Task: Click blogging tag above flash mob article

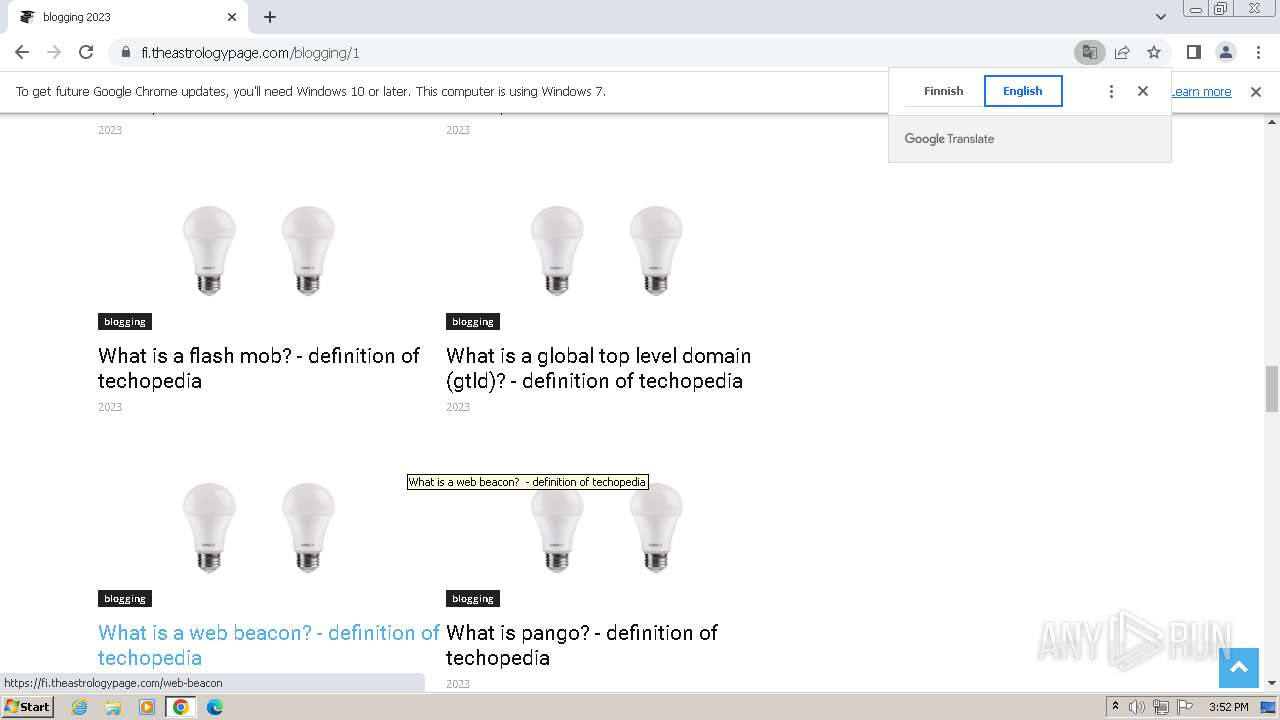Action: (x=125, y=321)
